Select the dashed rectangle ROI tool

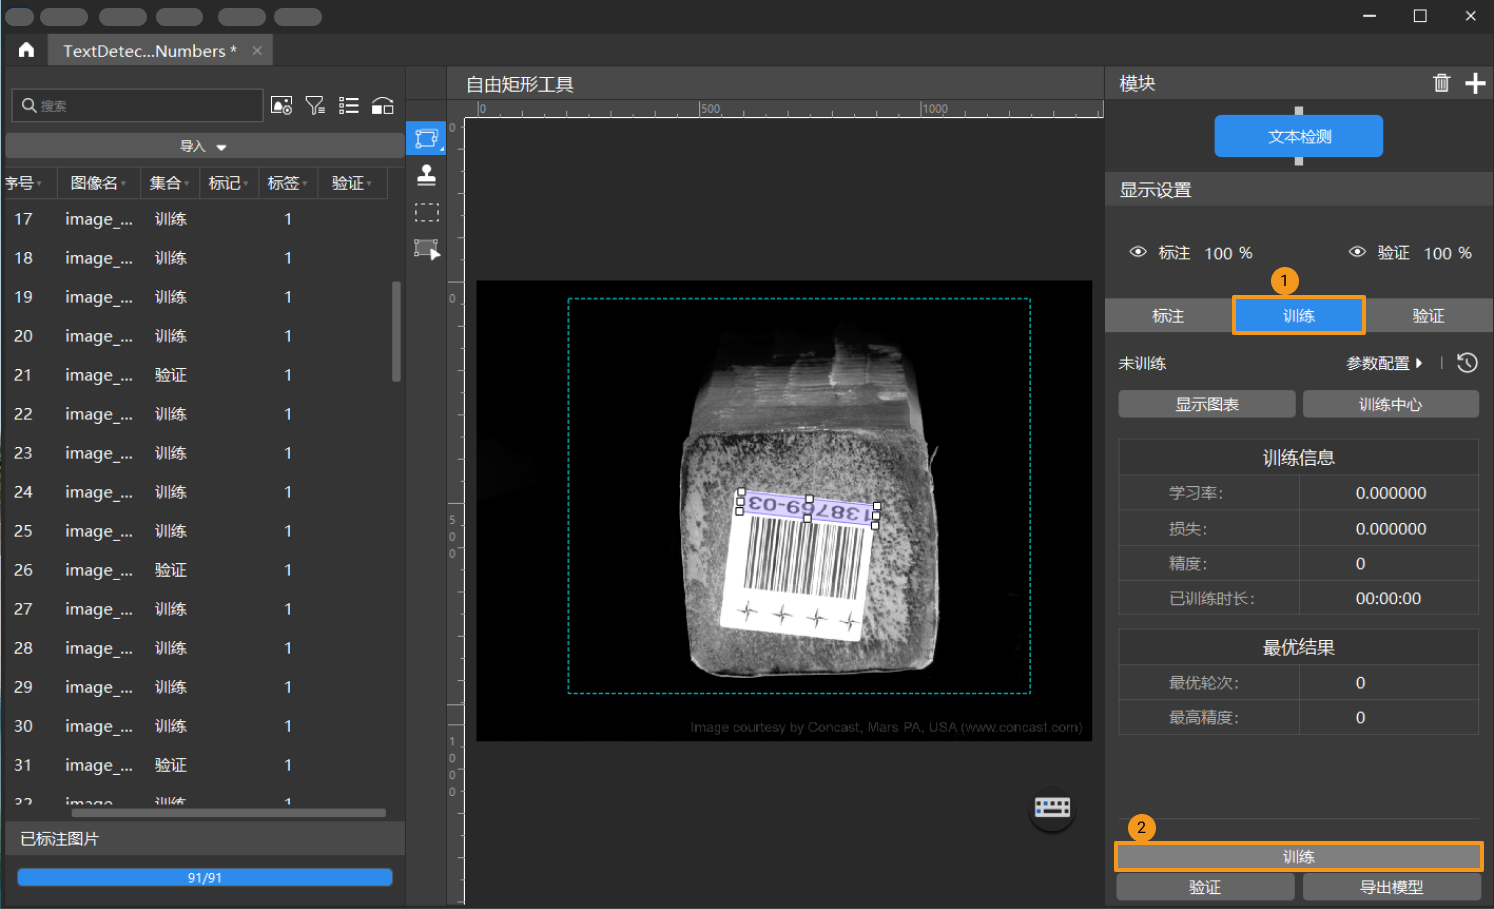pyautogui.click(x=426, y=212)
